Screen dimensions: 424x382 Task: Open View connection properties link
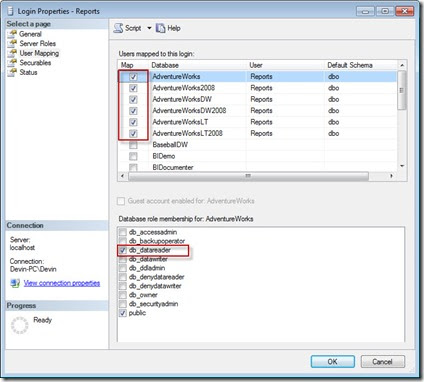click(62, 283)
